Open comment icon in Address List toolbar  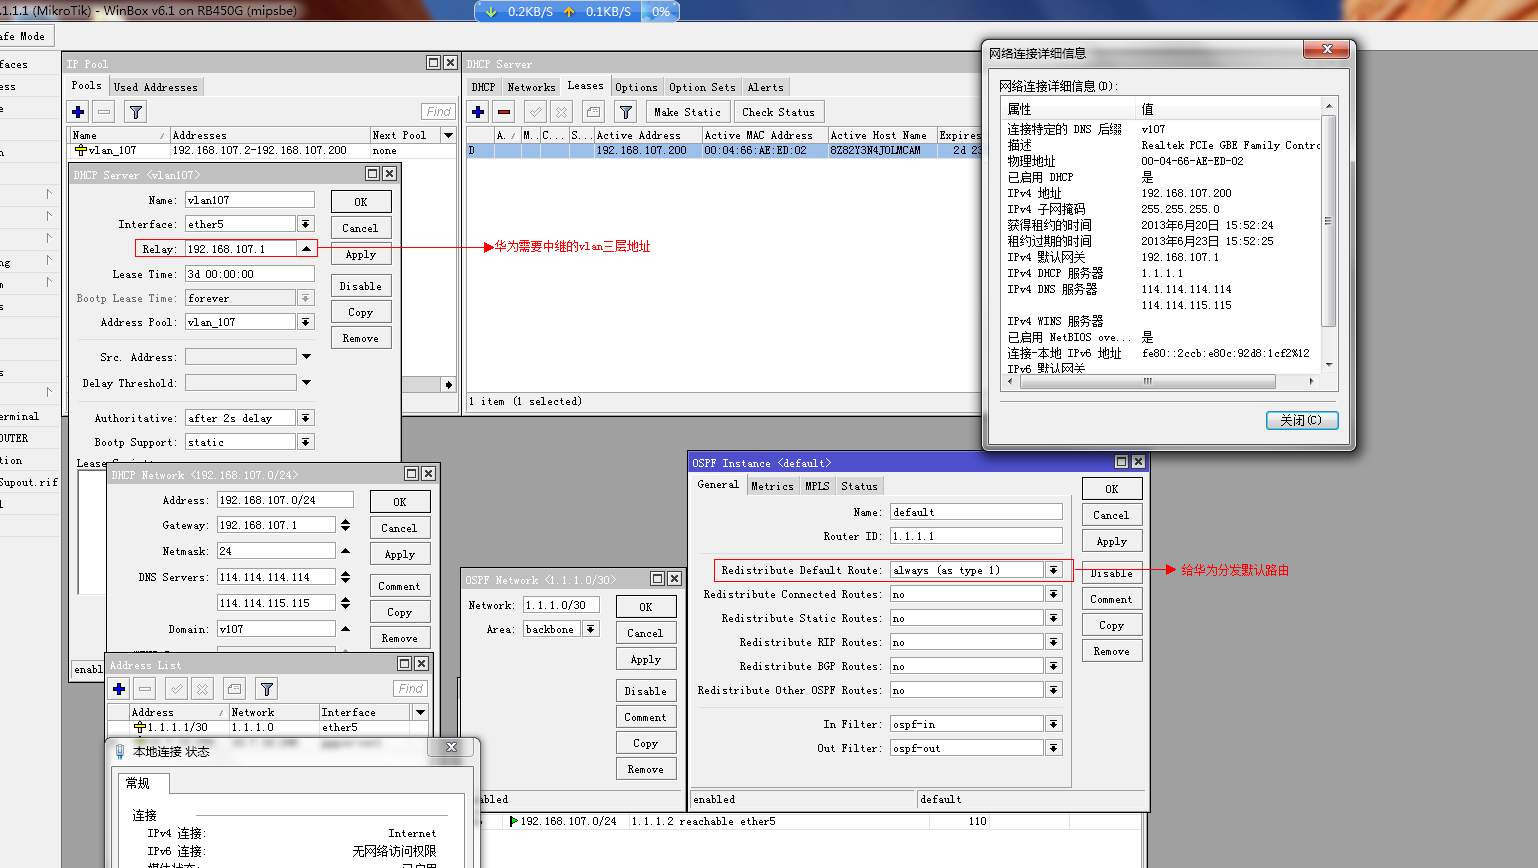point(234,689)
